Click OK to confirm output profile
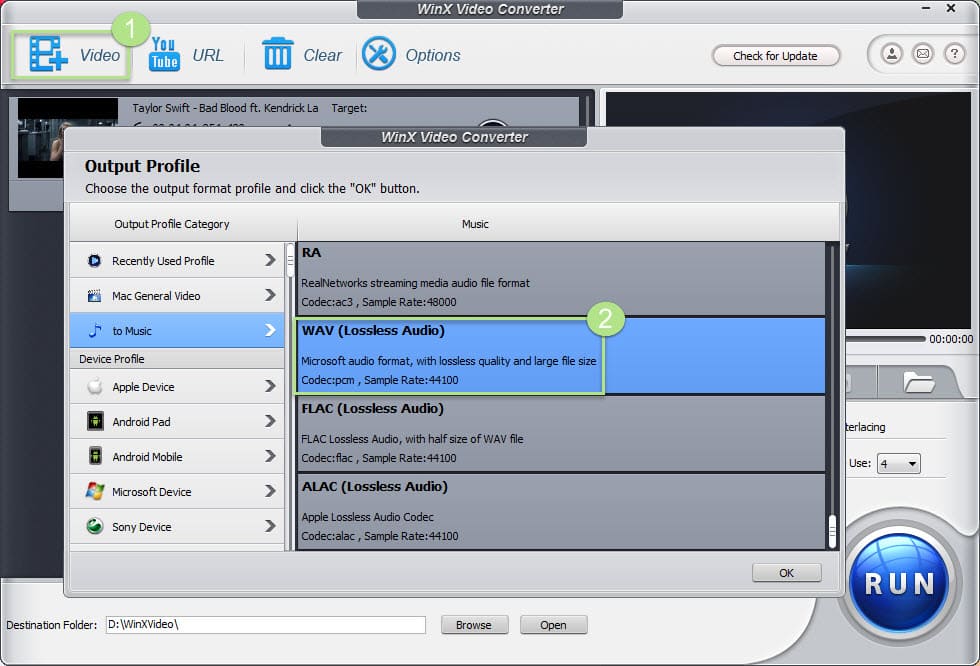 click(786, 572)
